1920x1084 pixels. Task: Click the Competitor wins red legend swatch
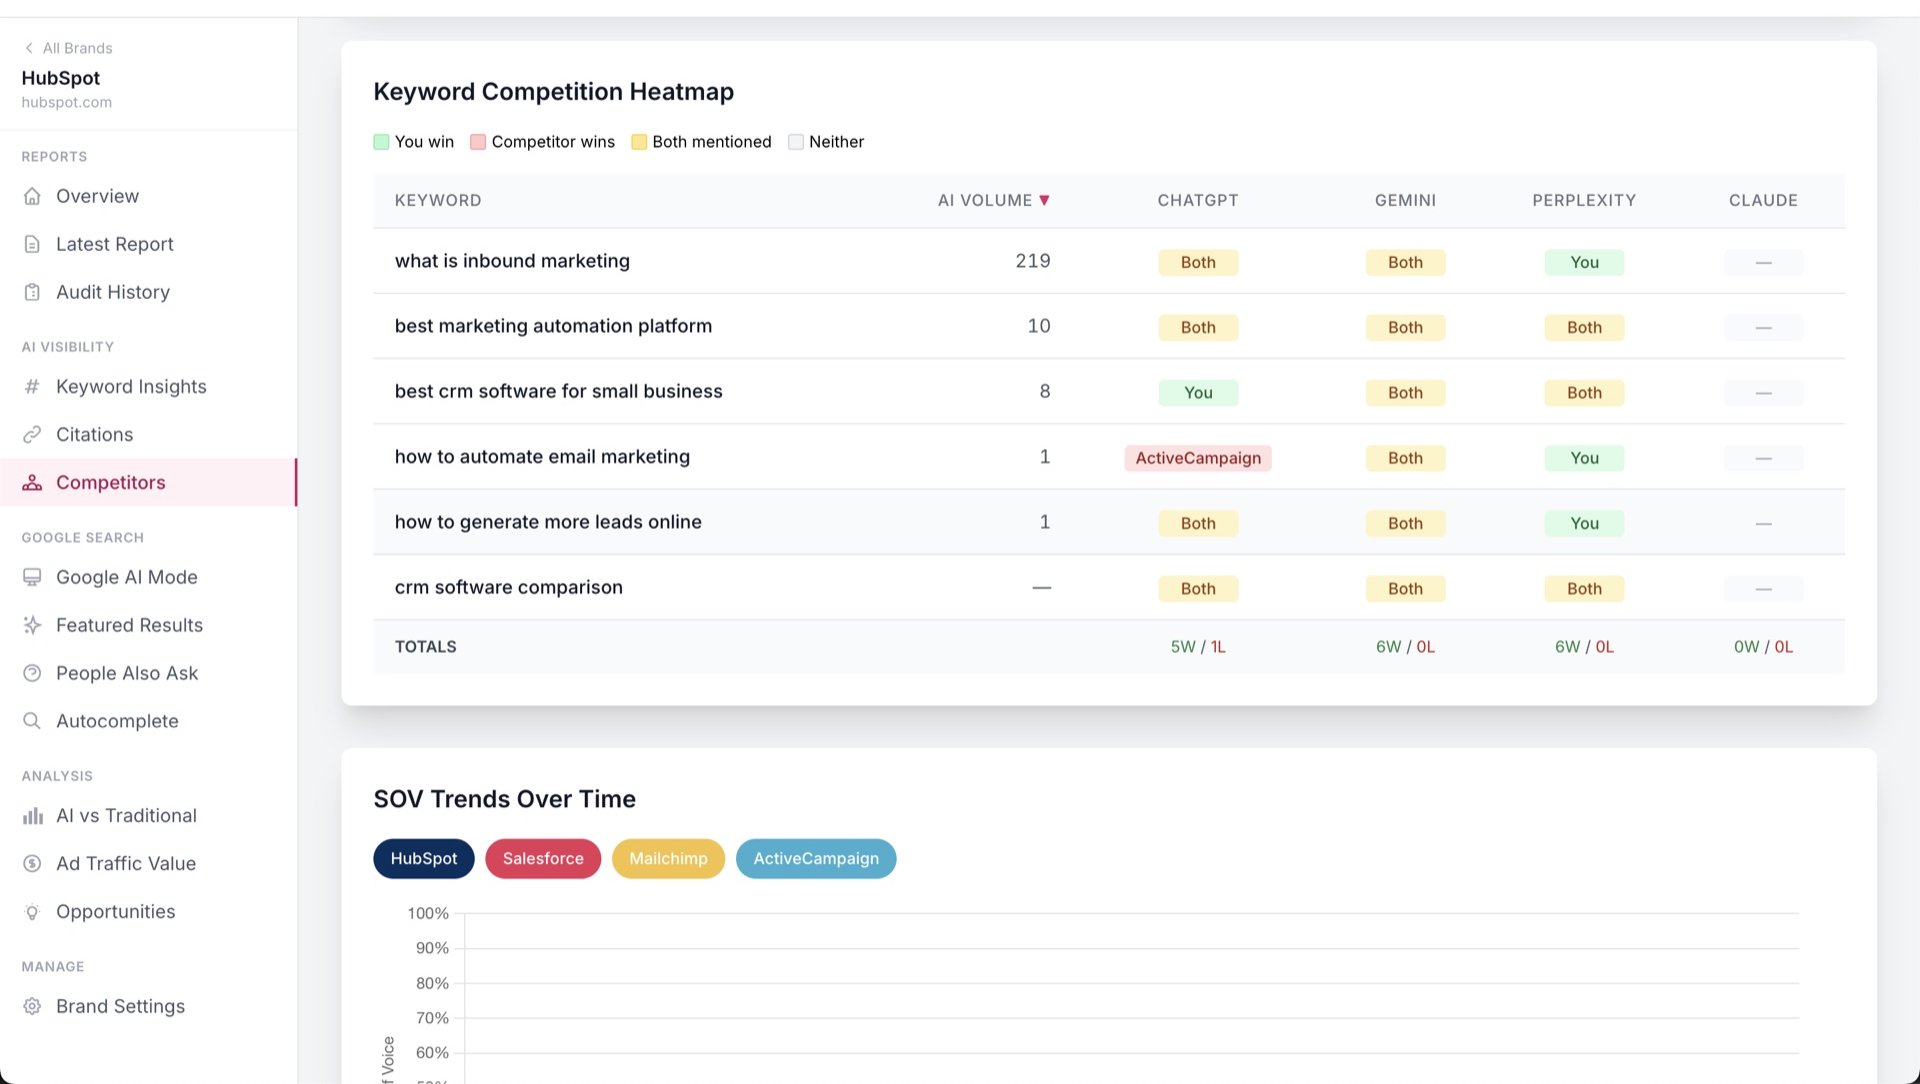click(478, 142)
